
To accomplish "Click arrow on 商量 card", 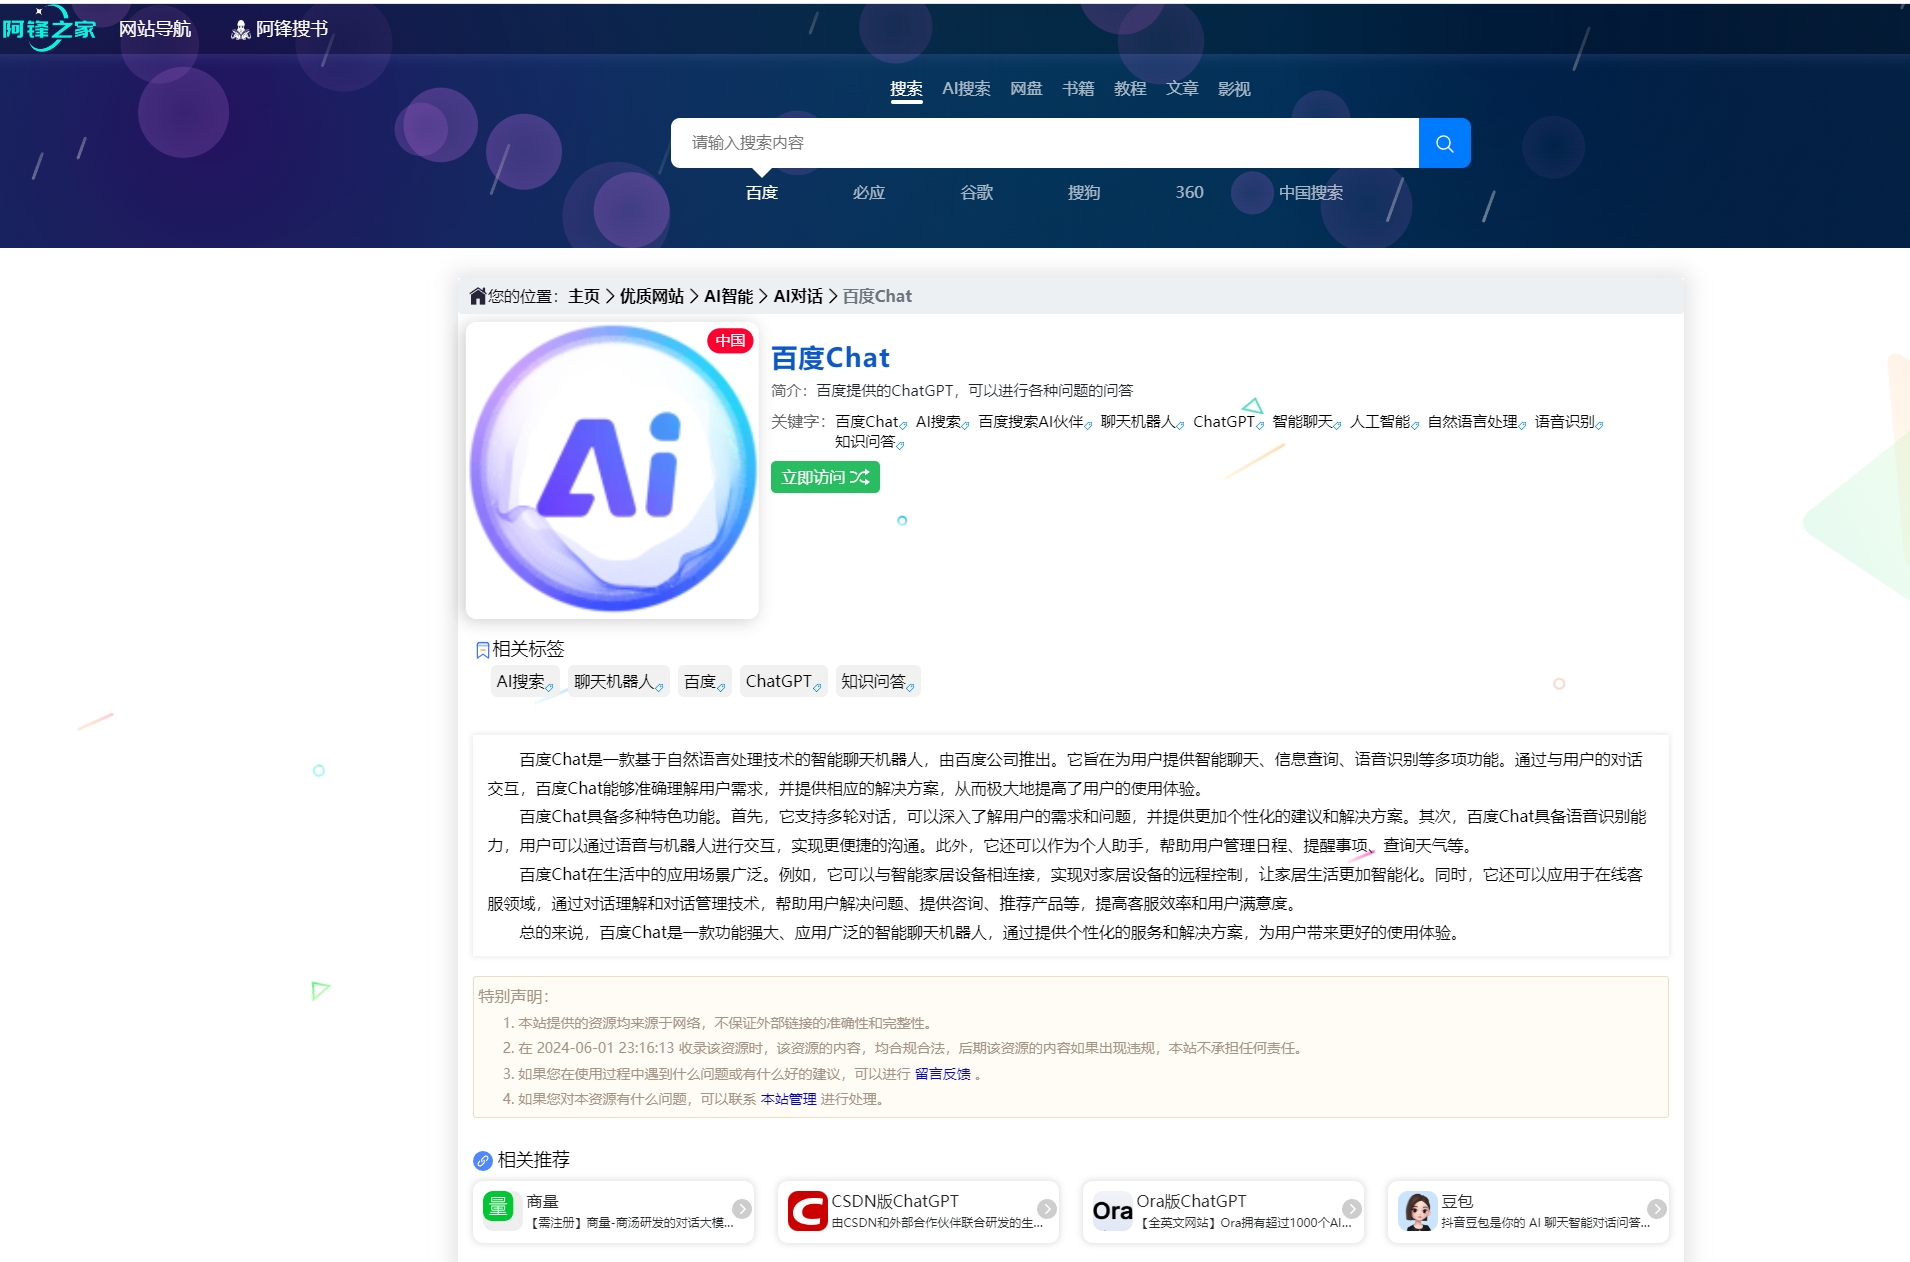I will 741,1209.
